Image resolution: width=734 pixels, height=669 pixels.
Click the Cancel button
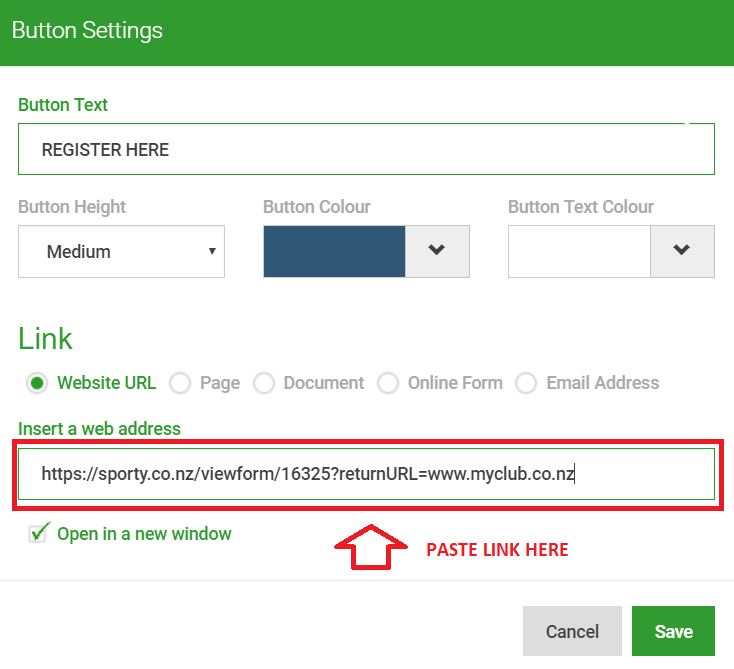572,631
